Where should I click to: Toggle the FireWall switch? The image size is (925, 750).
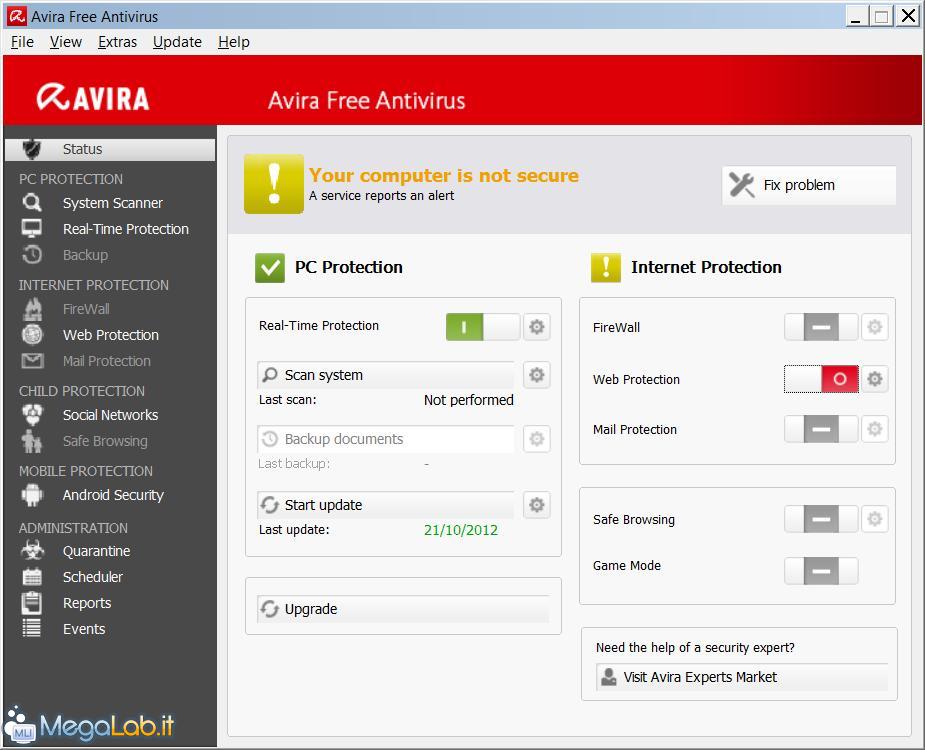pos(821,327)
